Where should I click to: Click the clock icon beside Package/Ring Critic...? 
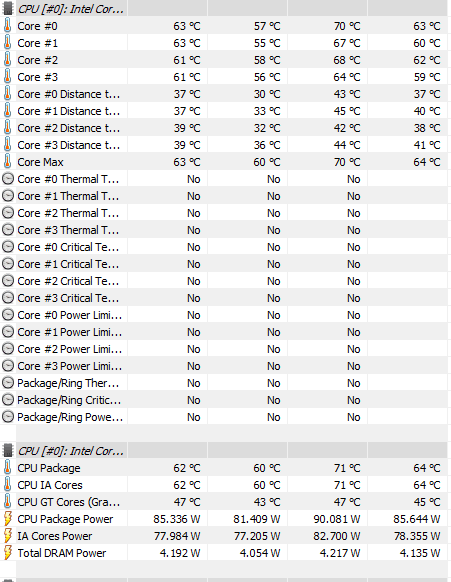click(x=8, y=400)
